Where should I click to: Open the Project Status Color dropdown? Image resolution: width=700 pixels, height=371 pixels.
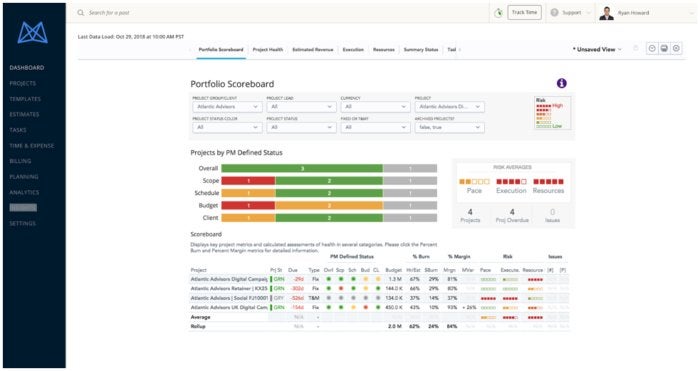click(x=227, y=127)
